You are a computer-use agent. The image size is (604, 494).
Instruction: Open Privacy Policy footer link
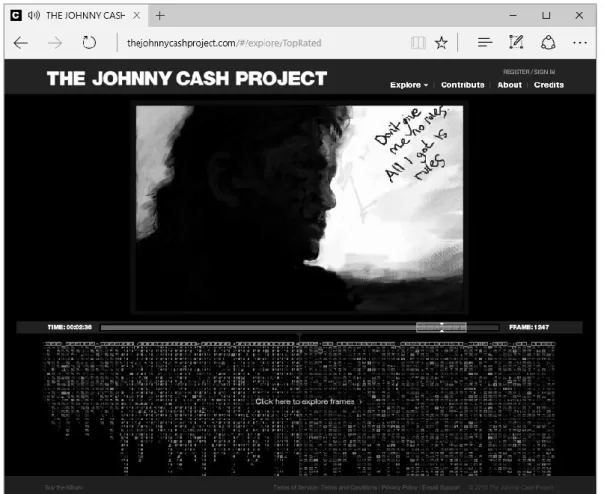click(x=399, y=487)
